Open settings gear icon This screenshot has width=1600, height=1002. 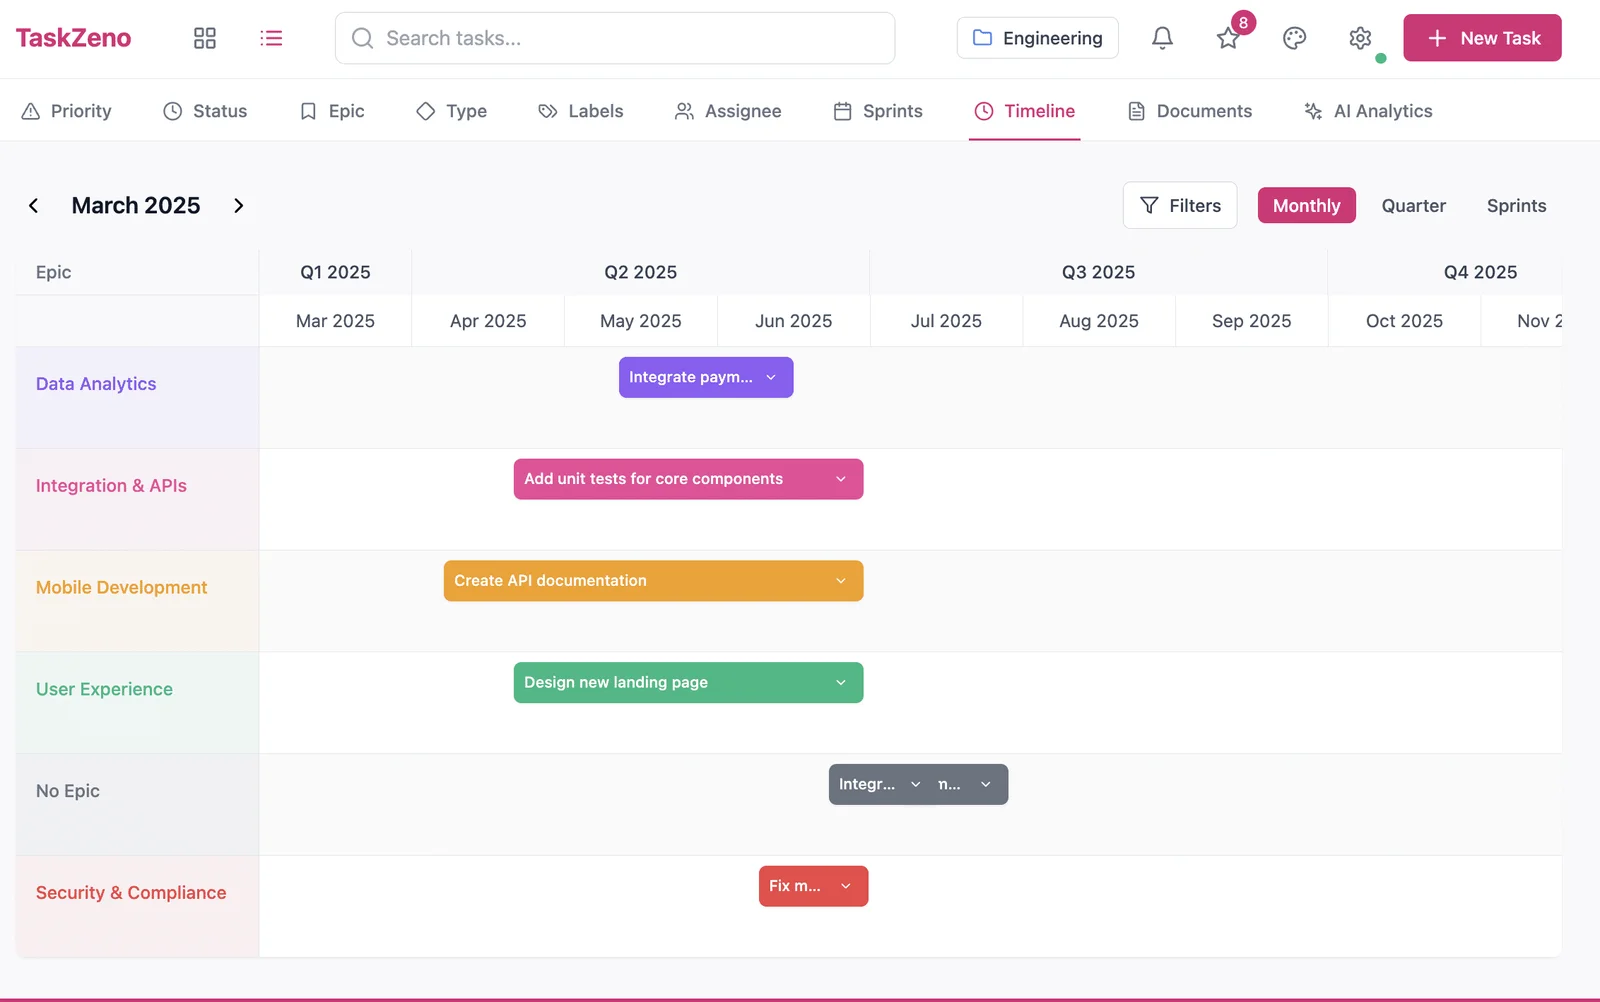[1360, 38]
